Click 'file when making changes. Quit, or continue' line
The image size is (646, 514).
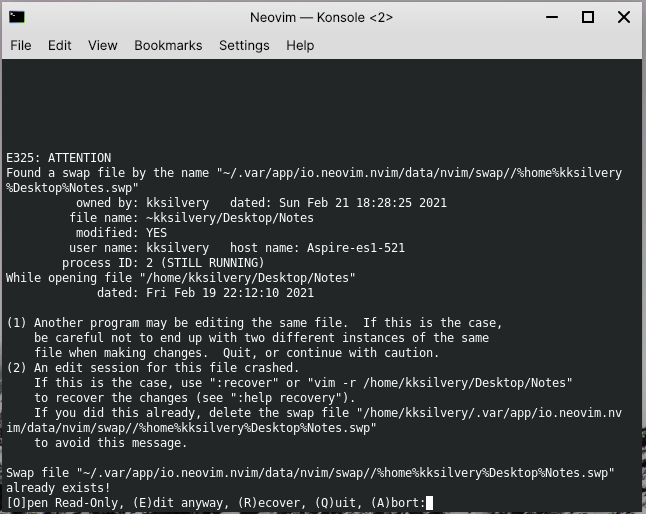236,353
